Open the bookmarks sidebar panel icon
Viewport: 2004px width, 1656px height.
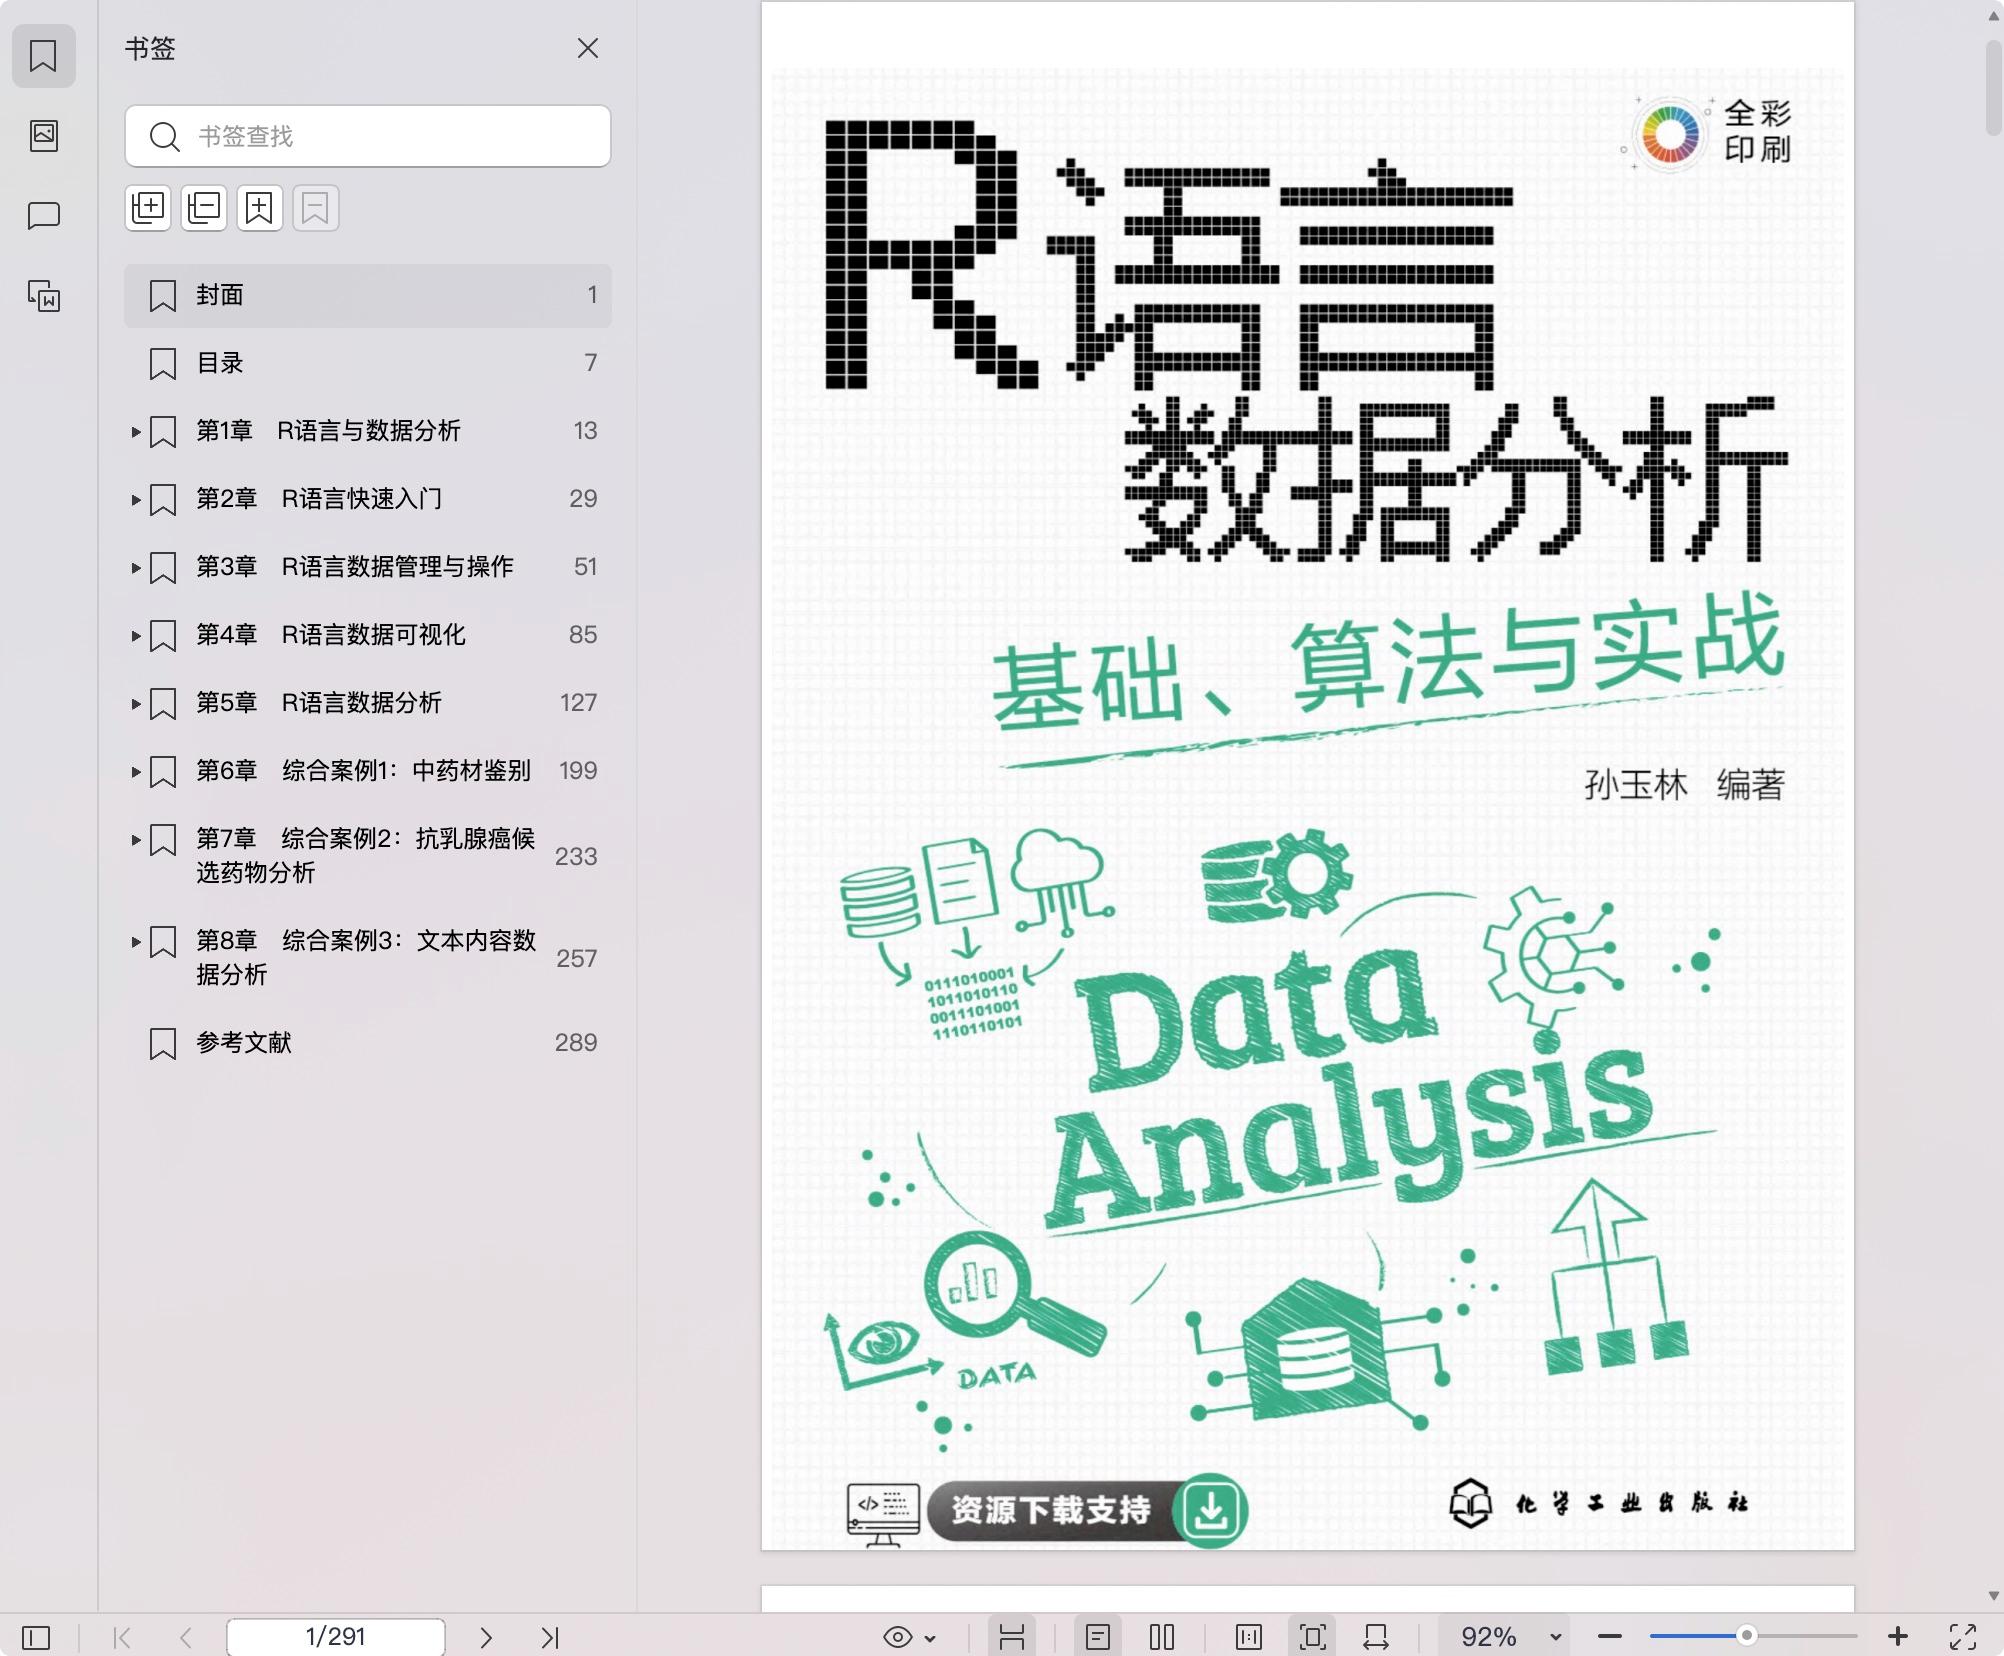point(43,56)
